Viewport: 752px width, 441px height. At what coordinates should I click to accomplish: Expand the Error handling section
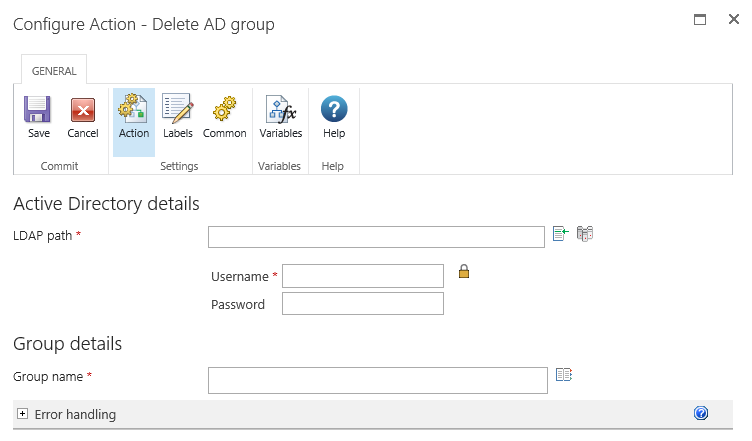point(22,414)
